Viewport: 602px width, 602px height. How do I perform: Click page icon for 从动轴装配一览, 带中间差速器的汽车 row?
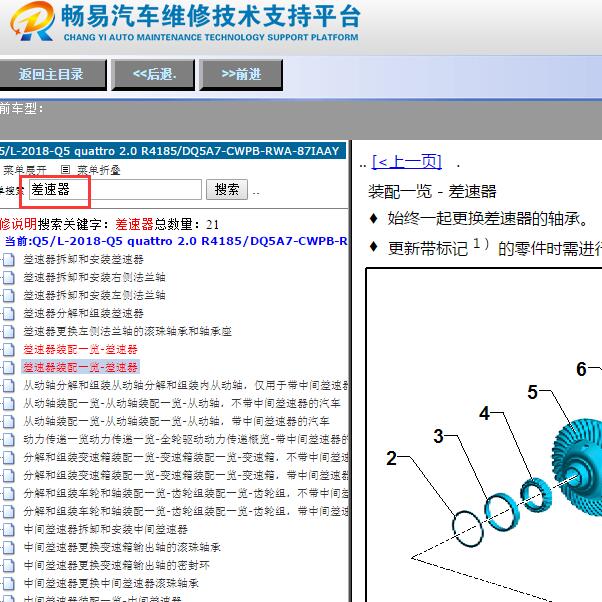[8, 422]
